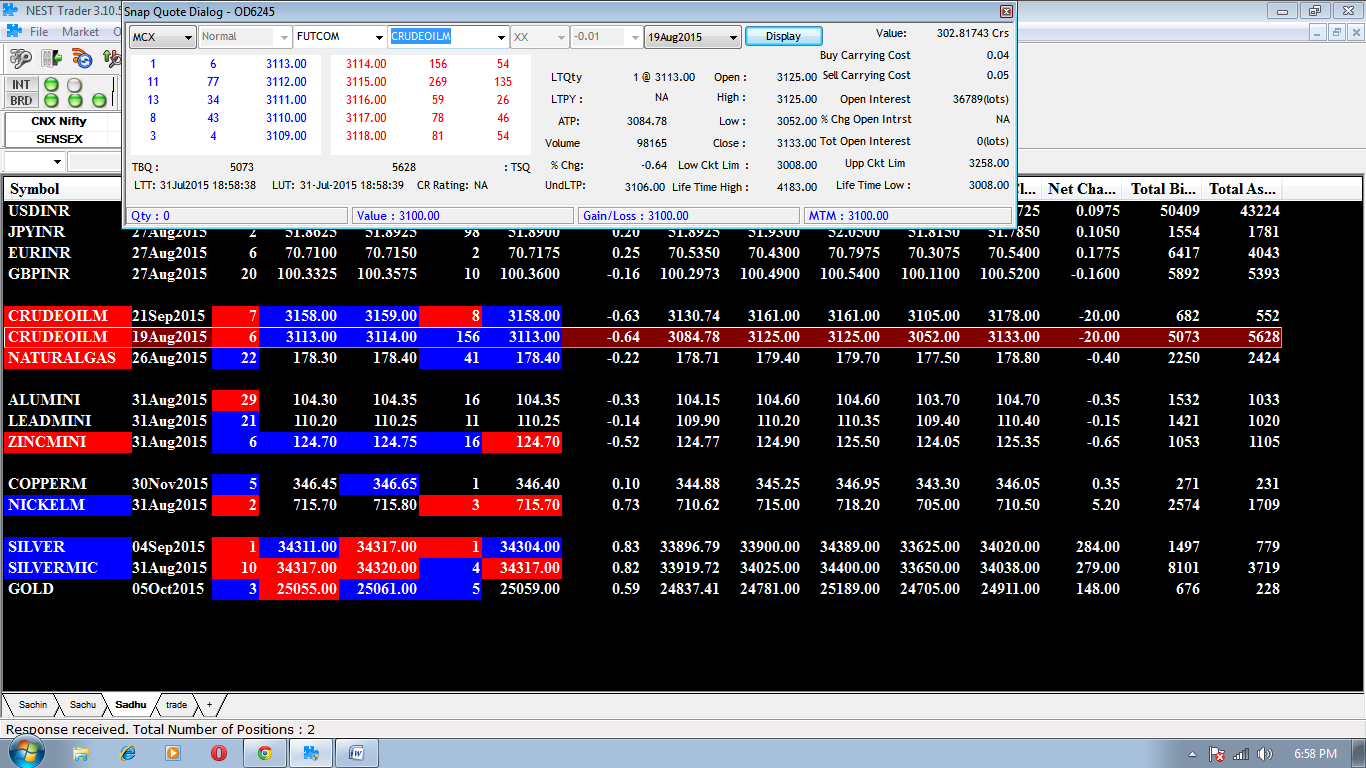1366x768 pixels.
Task: Switch to the Sachin watchlist tab
Action: (x=32, y=705)
